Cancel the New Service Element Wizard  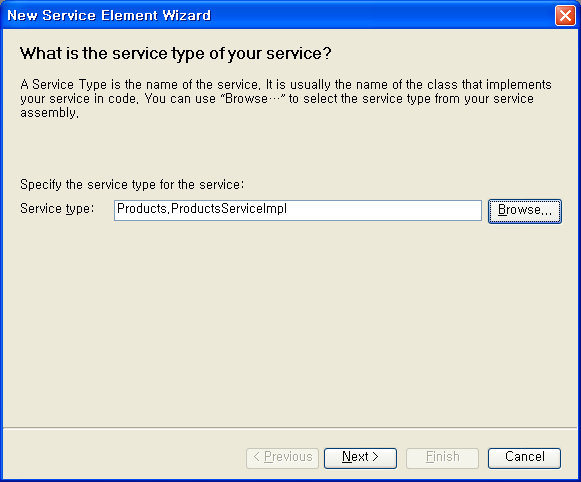pos(524,458)
